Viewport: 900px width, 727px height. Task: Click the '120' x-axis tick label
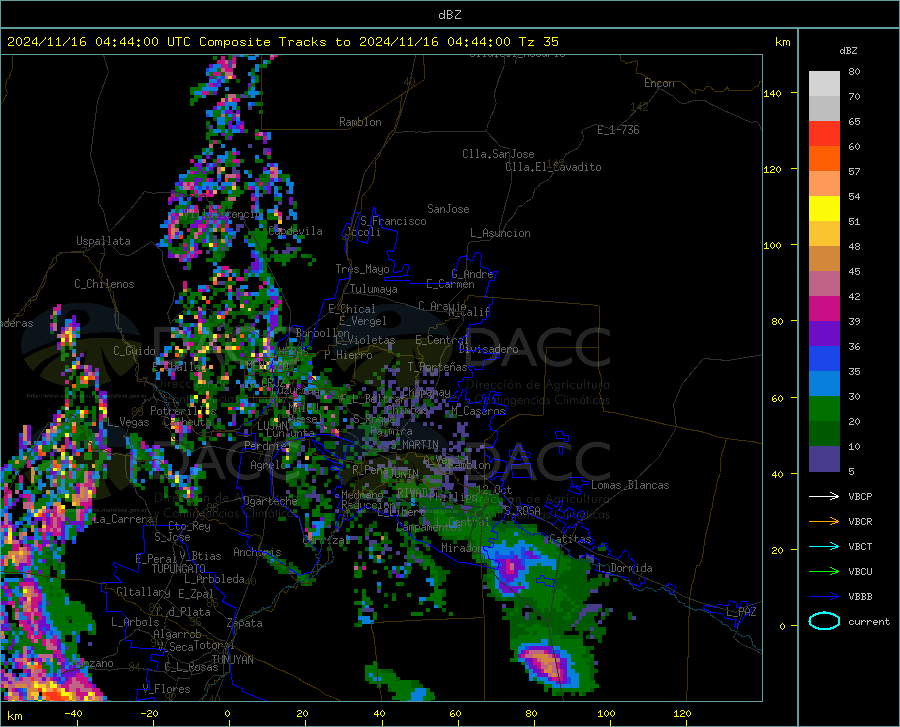682,714
